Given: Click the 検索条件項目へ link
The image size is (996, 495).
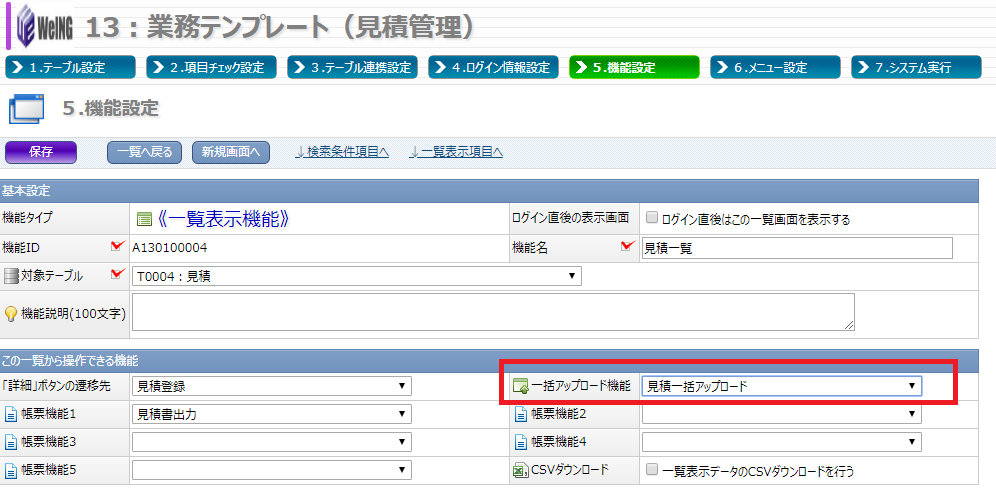Looking at the screenshot, I should coord(342,152).
